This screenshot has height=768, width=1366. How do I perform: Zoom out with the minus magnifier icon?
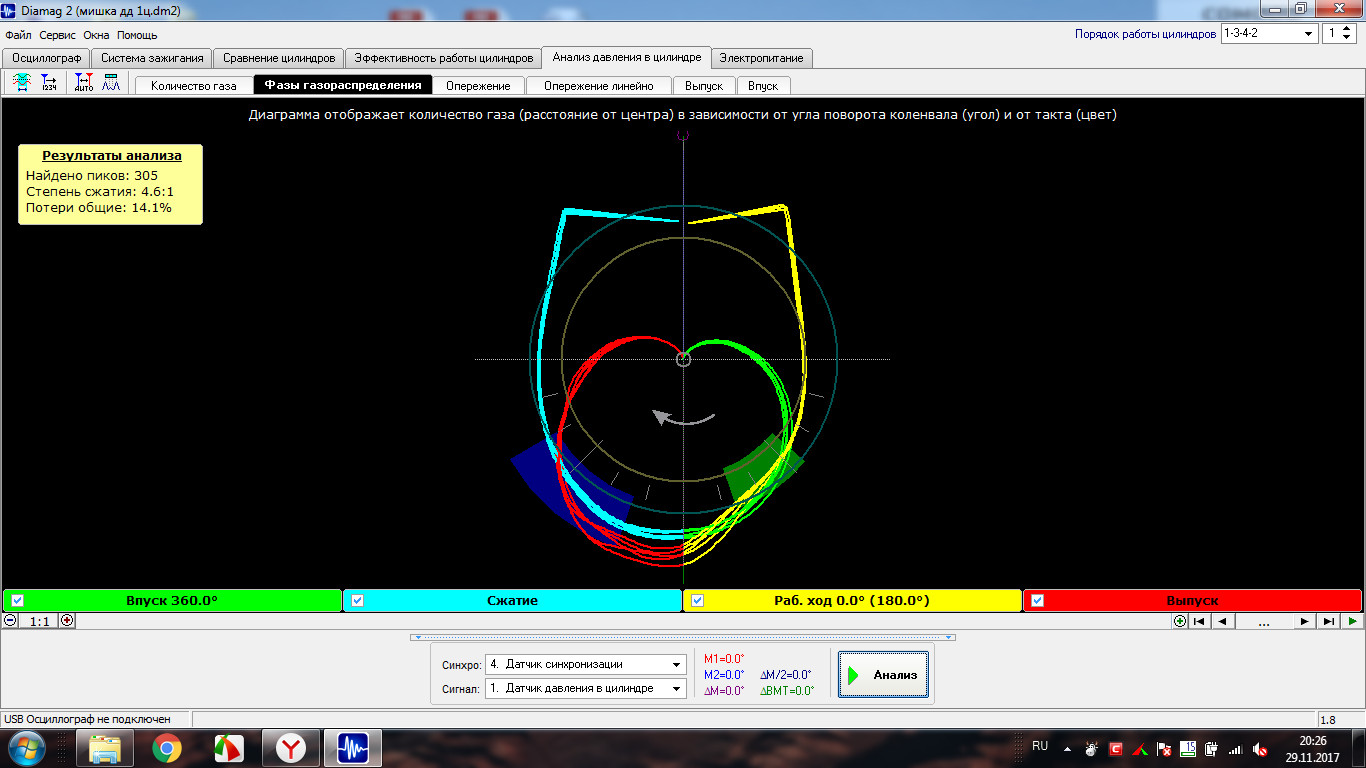point(10,620)
